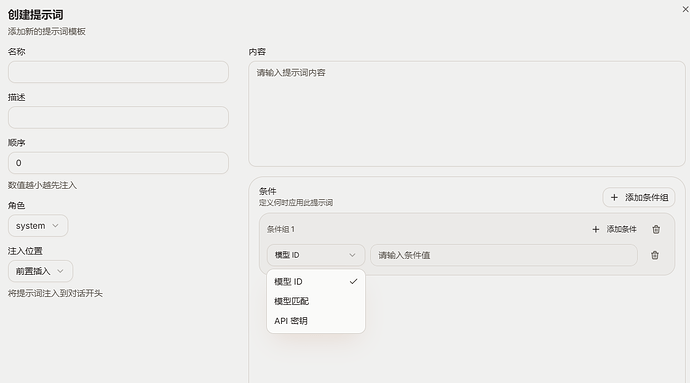This screenshot has width=690, height=383.
Task: Click the 定义何时应用此提示词 description
Action: point(296,203)
